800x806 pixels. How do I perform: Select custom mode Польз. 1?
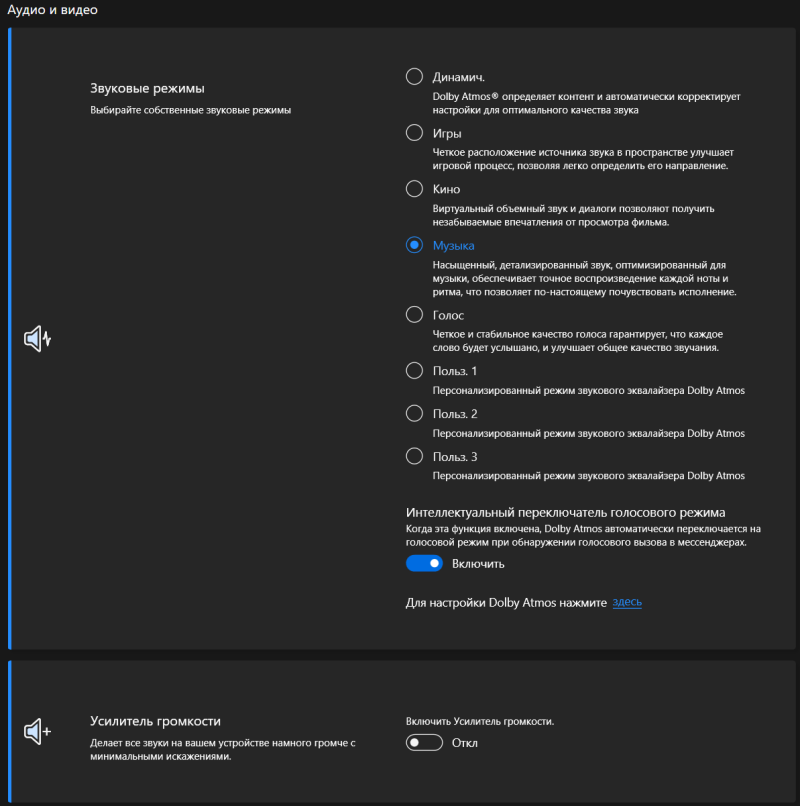coord(414,371)
